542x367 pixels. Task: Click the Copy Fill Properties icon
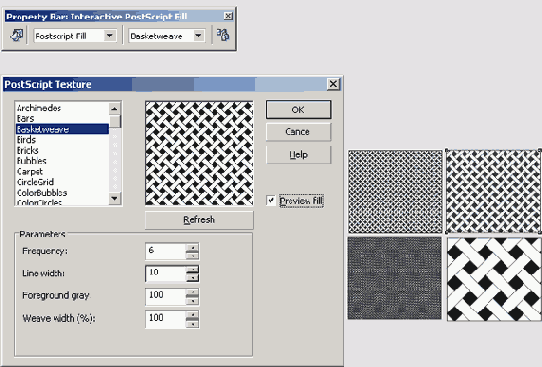(x=223, y=35)
